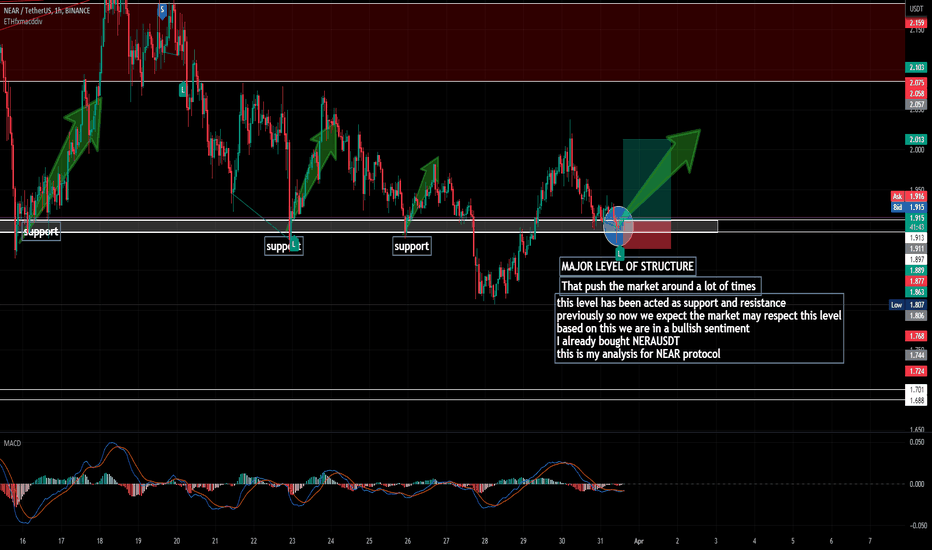Click the 2.103 green price label

(917, 68)
